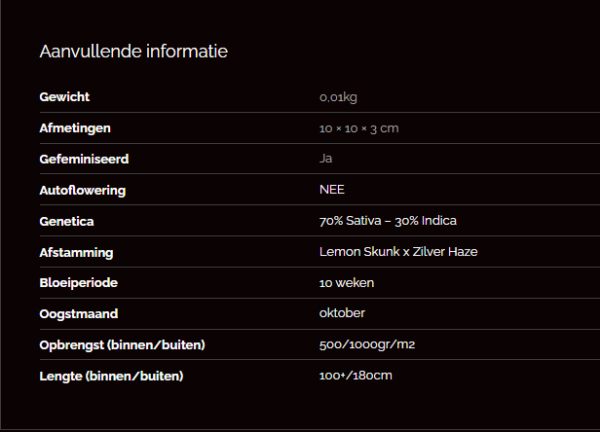The width and height of the screenshot is (600, 432).
Task: Select the 'Afmetingen' row label
Action: [75, 128]
